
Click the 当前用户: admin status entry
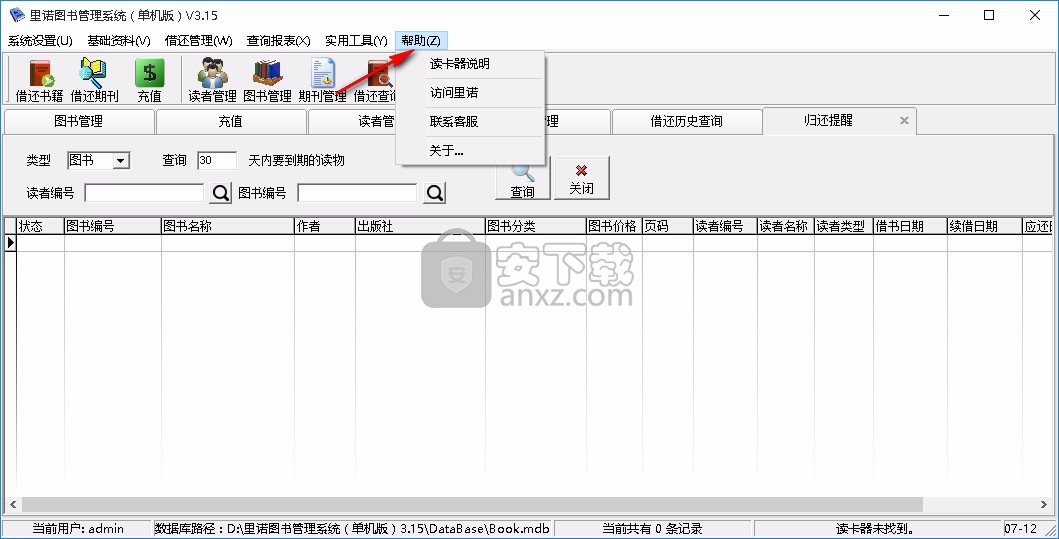point(78,529)
